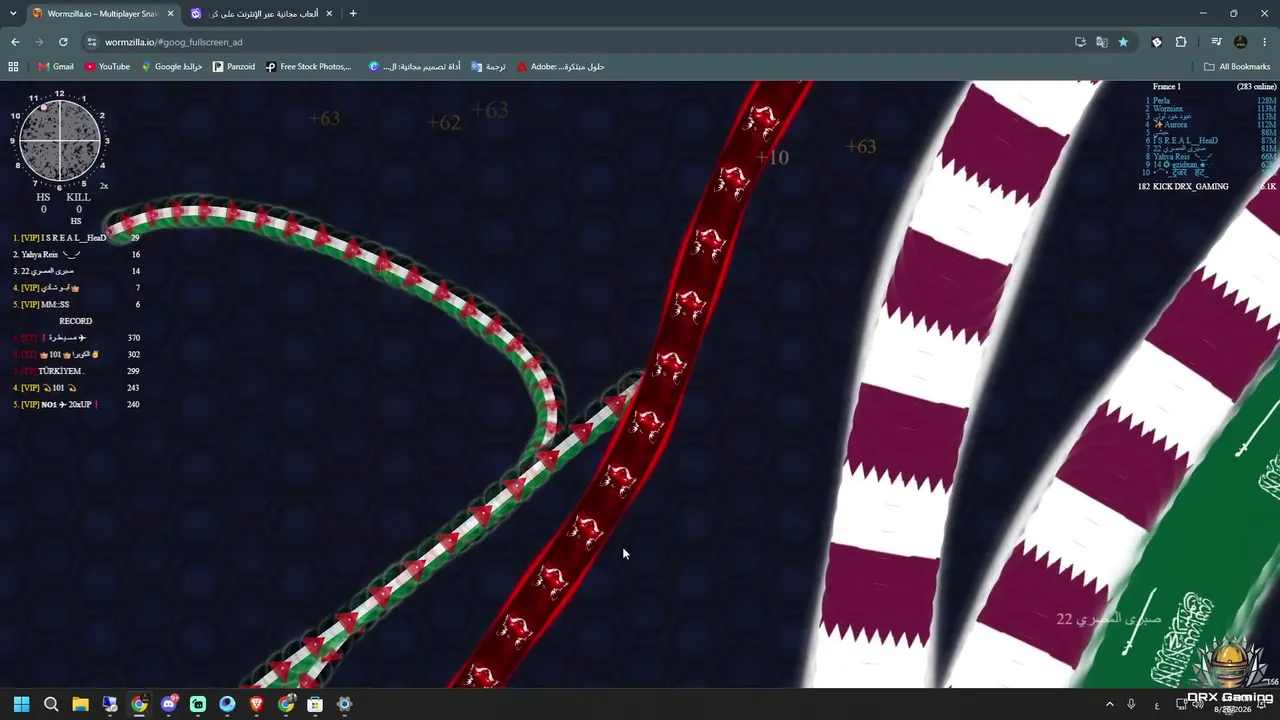Open the ترجمة translate bookmark
Image resolution: width=1280 pixels, height=720 pixels.
coord(489,67)
